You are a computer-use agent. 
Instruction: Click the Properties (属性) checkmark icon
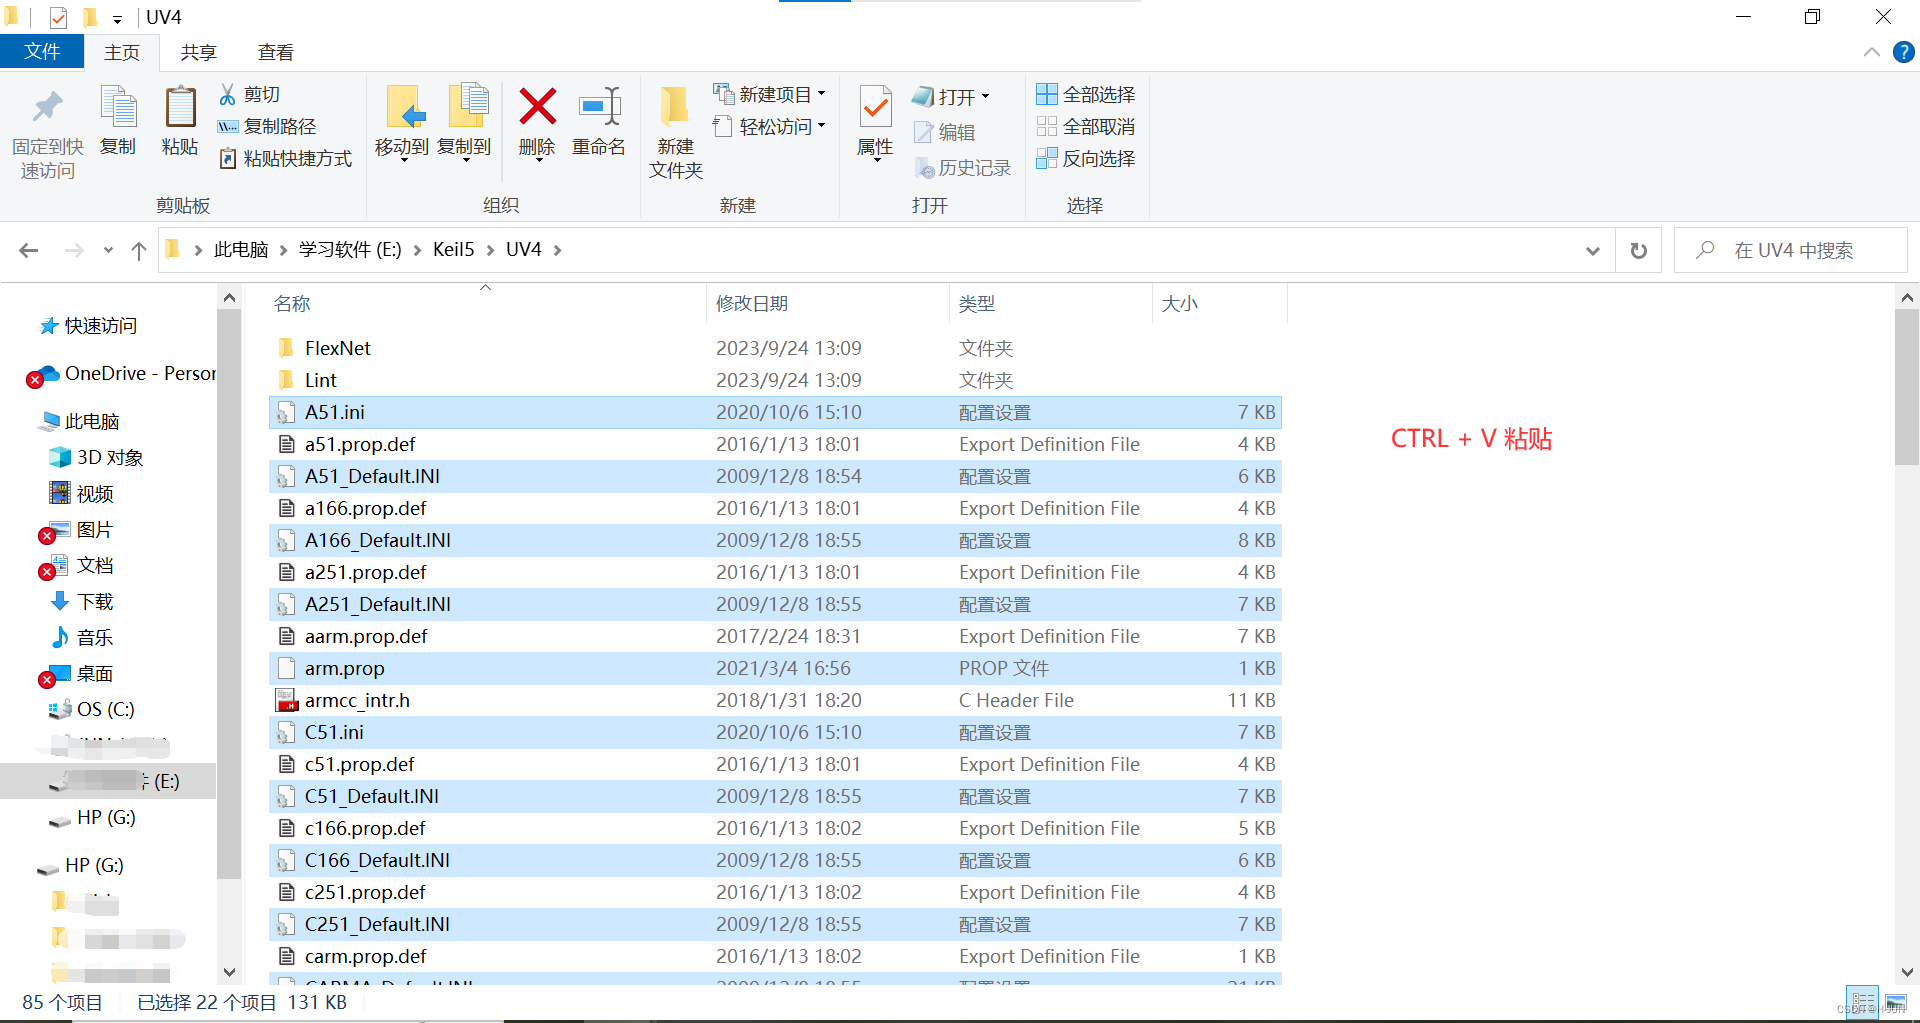click(x=875, y=107)
